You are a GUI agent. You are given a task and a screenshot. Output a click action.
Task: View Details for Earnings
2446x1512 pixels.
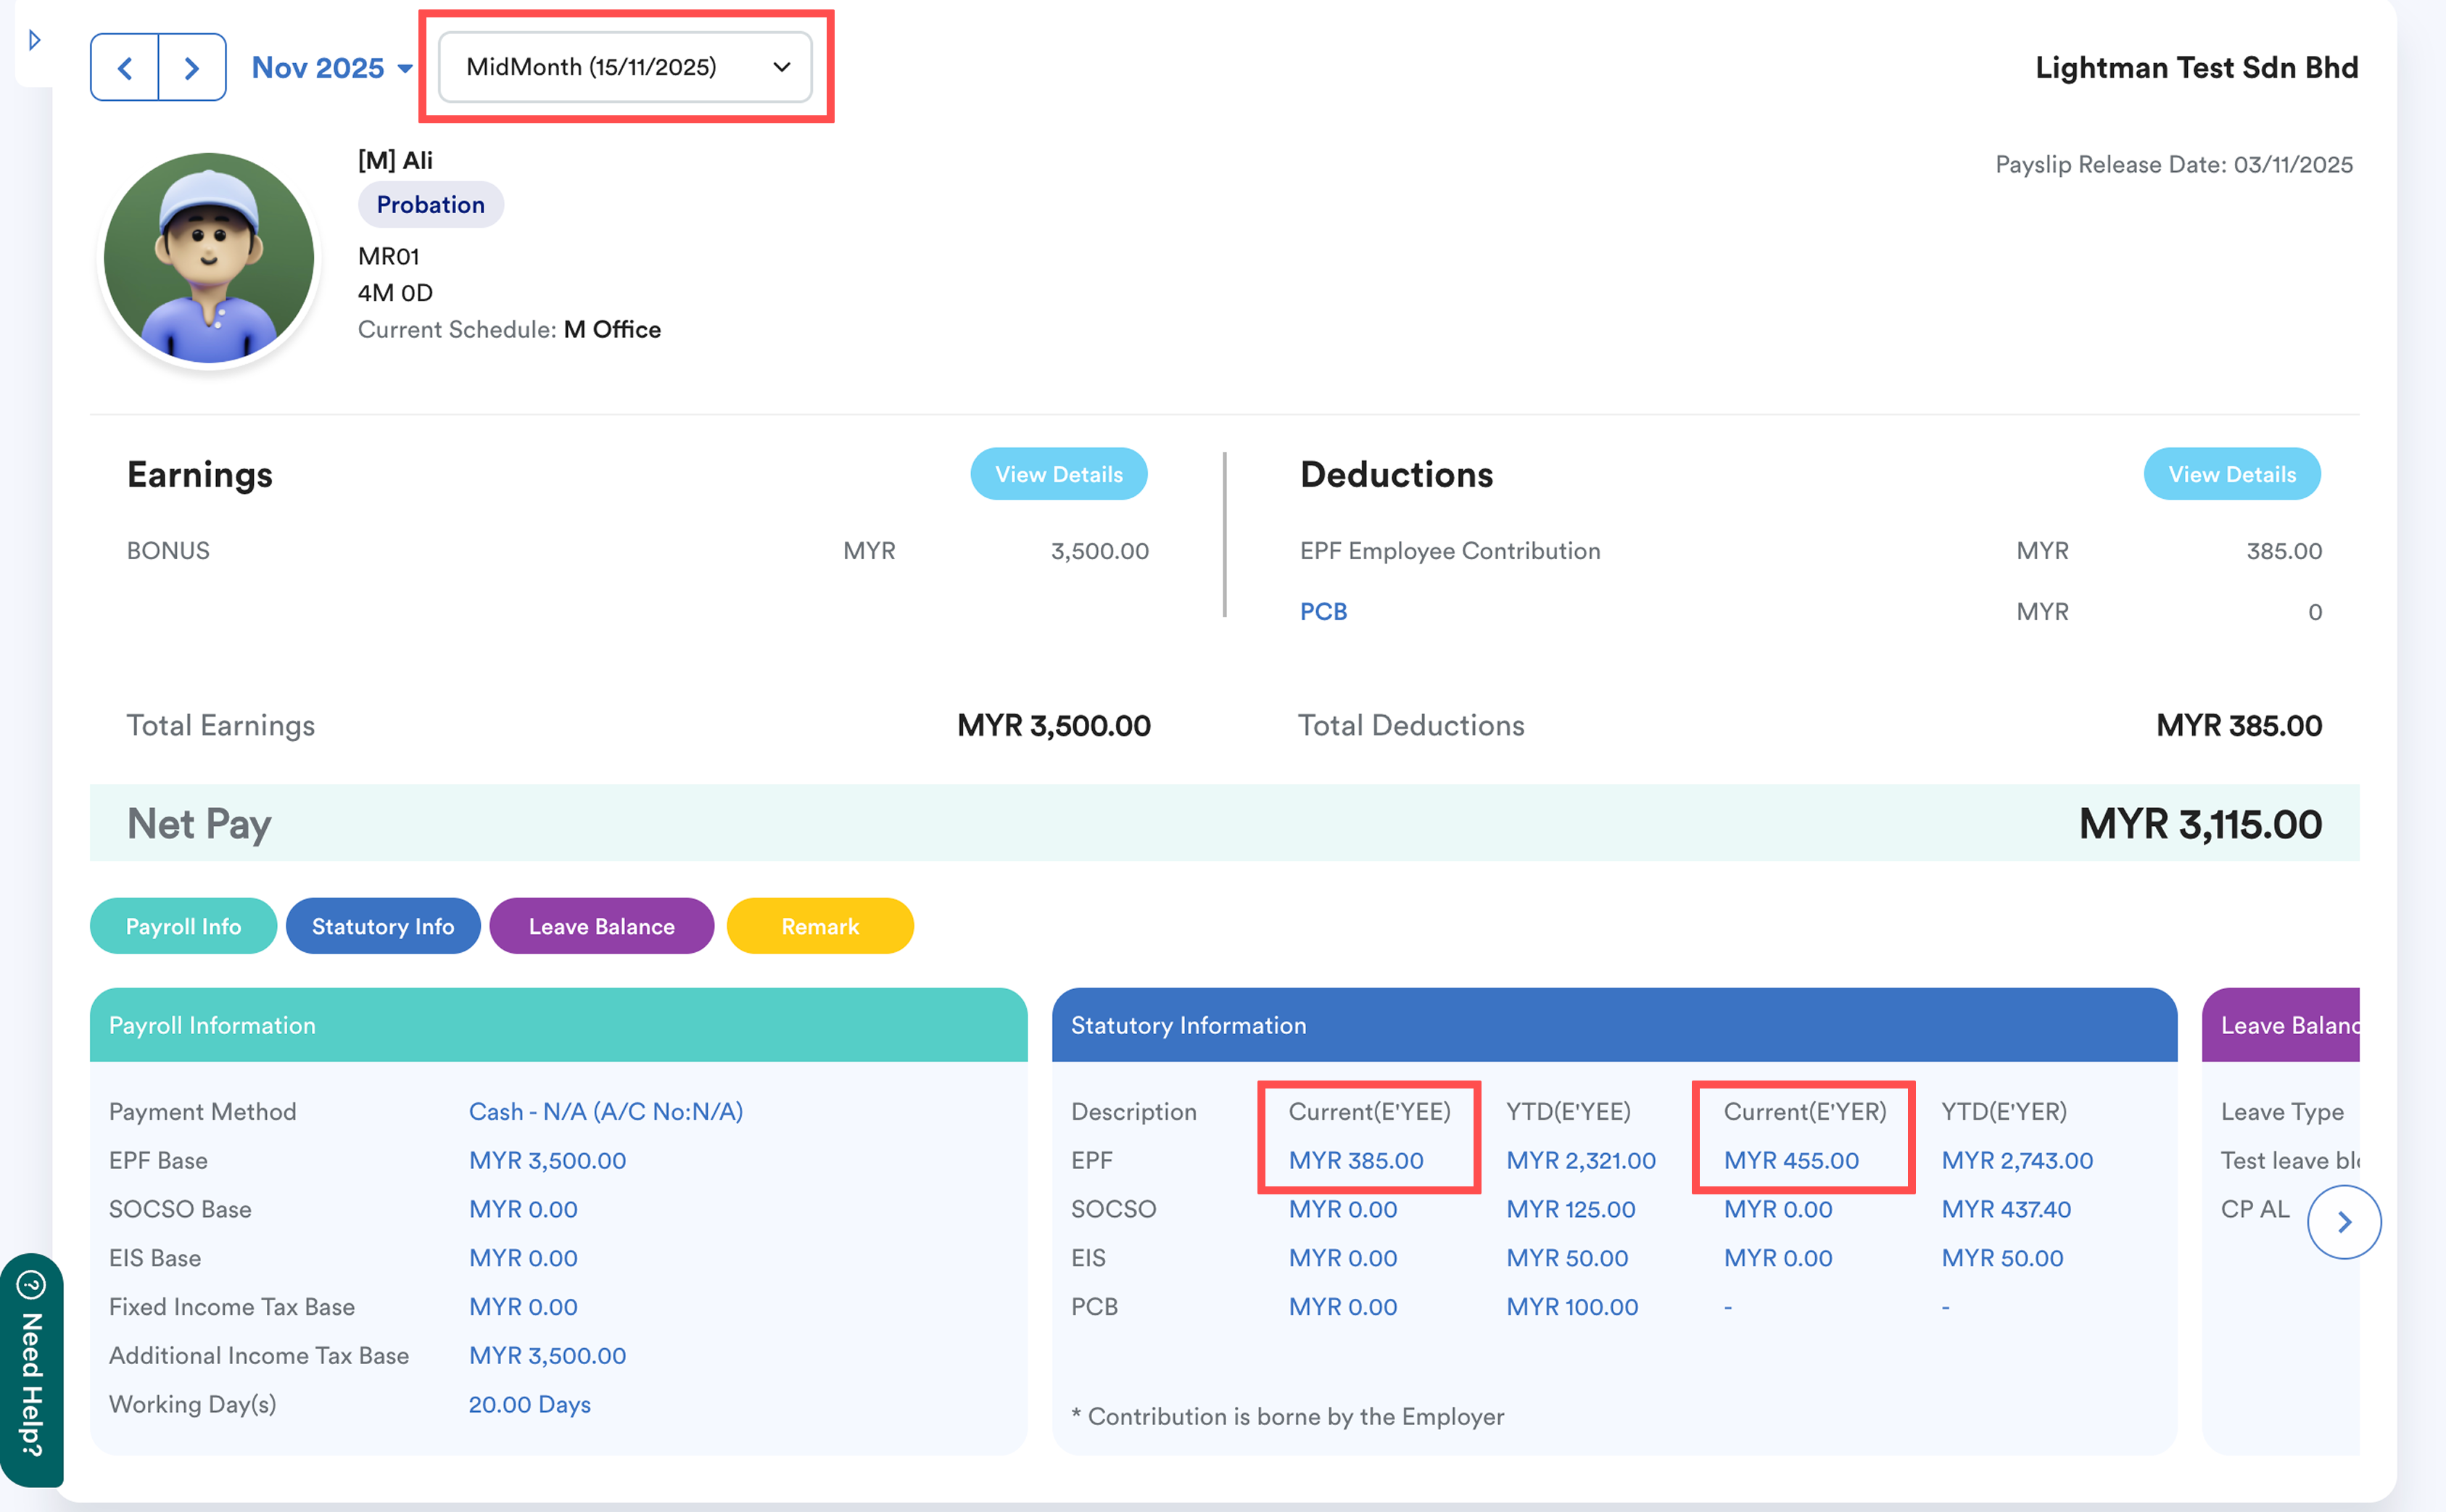[1058, 474]
